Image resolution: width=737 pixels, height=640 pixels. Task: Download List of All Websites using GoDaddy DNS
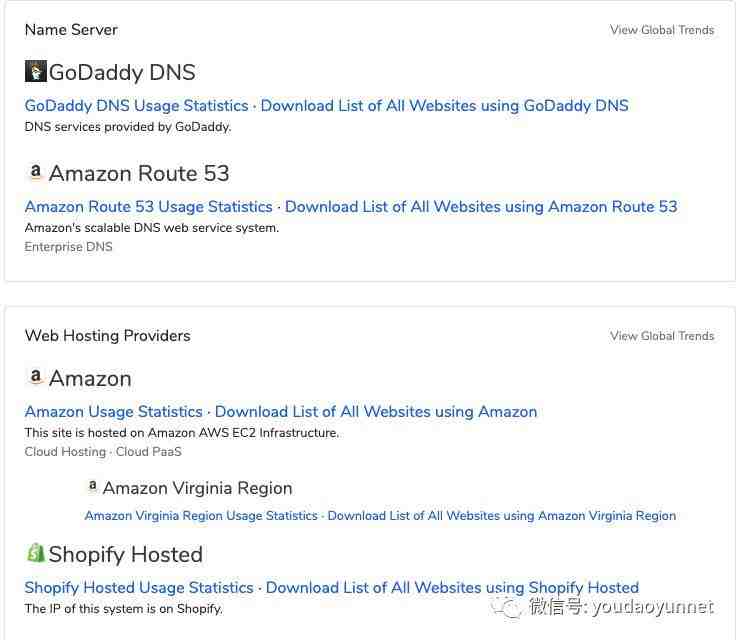pos(444,106)
